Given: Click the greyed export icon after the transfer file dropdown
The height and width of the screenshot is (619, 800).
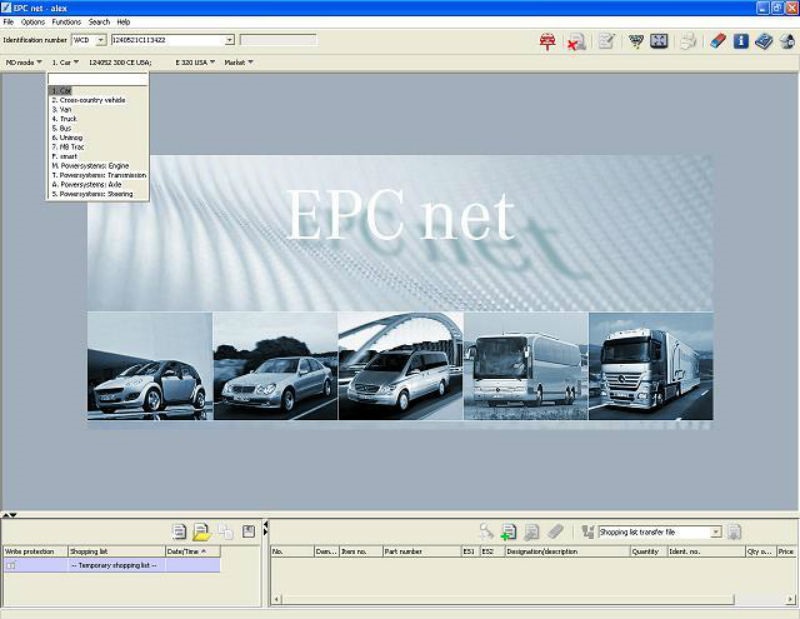Looking at the screenshot, I should [734, 532].
